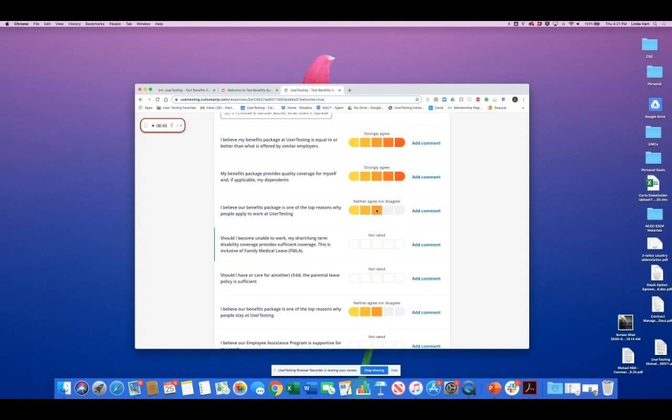Add comment on disability coverage statement

coord(426,245)
